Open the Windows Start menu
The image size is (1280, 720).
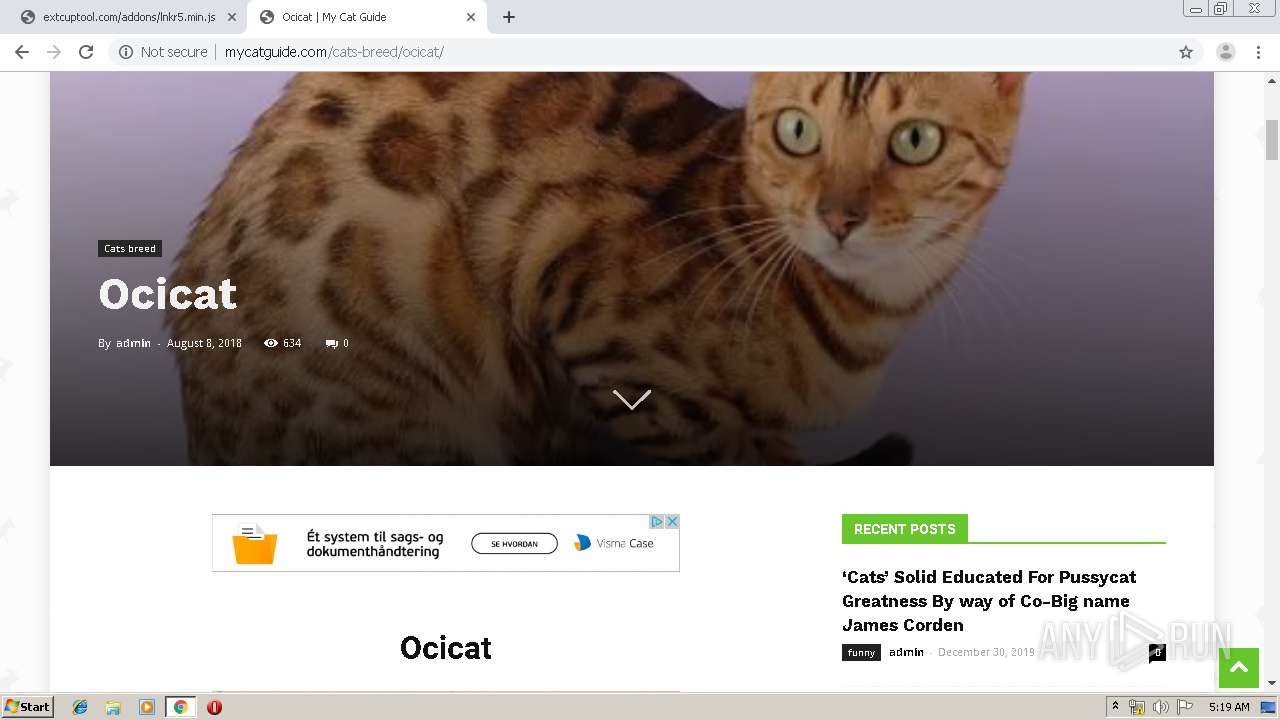click(x=28, y=707)
